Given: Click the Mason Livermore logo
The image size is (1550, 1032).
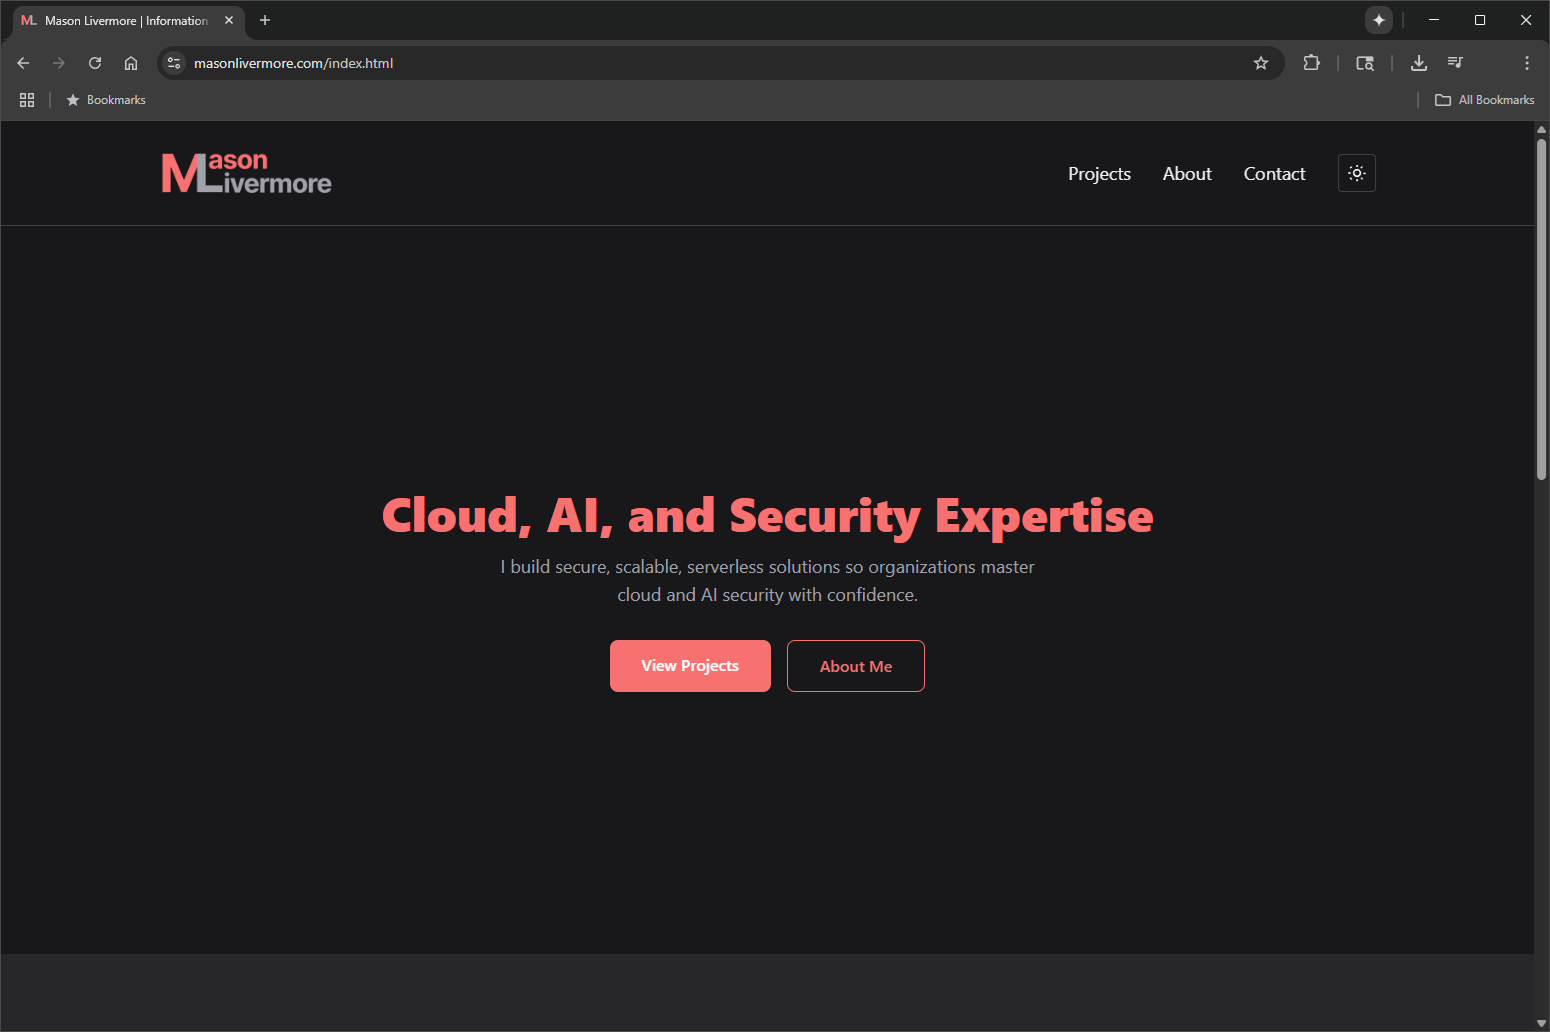Looking at the screenshot, I should tap(246, 173).
